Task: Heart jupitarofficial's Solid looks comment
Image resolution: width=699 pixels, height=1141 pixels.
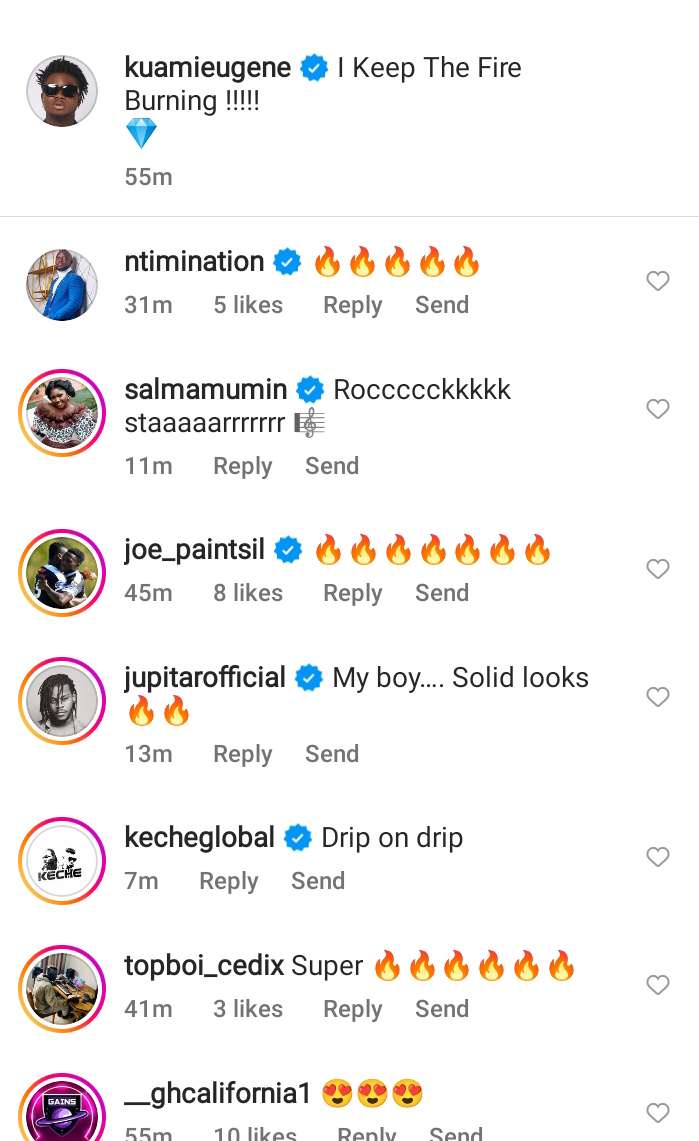Action: [657, 697]
